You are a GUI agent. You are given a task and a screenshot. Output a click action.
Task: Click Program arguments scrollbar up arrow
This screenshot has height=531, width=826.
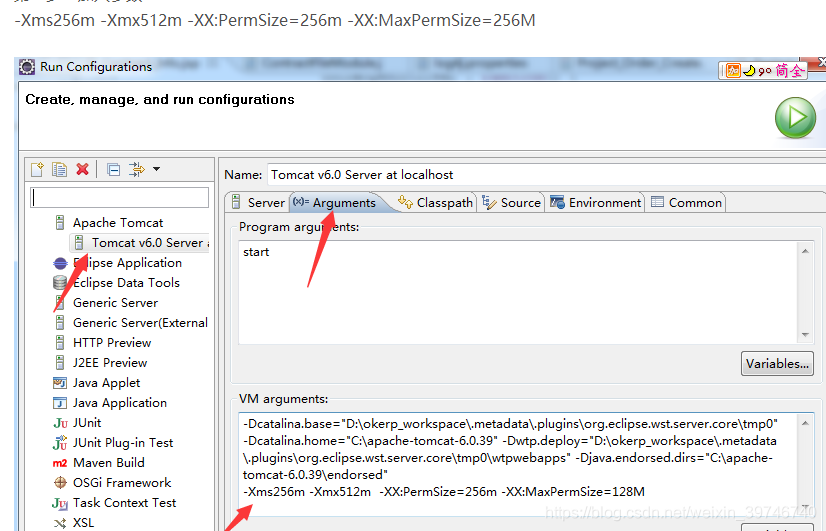pyautogui.click(x=805, y=251)
